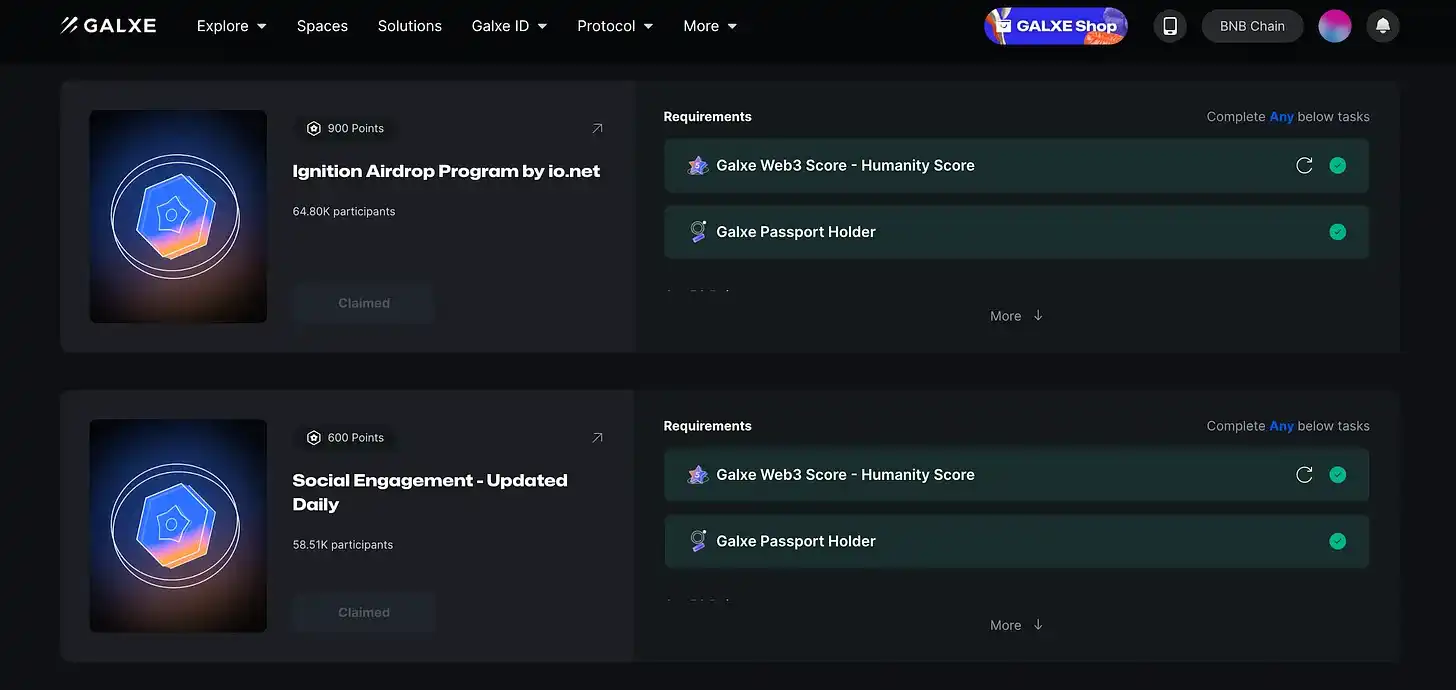Click 'Complete Any below tasks' in Social Engagement card
The width and height of the screenshot is (1456, 690).
point(1288,426)
